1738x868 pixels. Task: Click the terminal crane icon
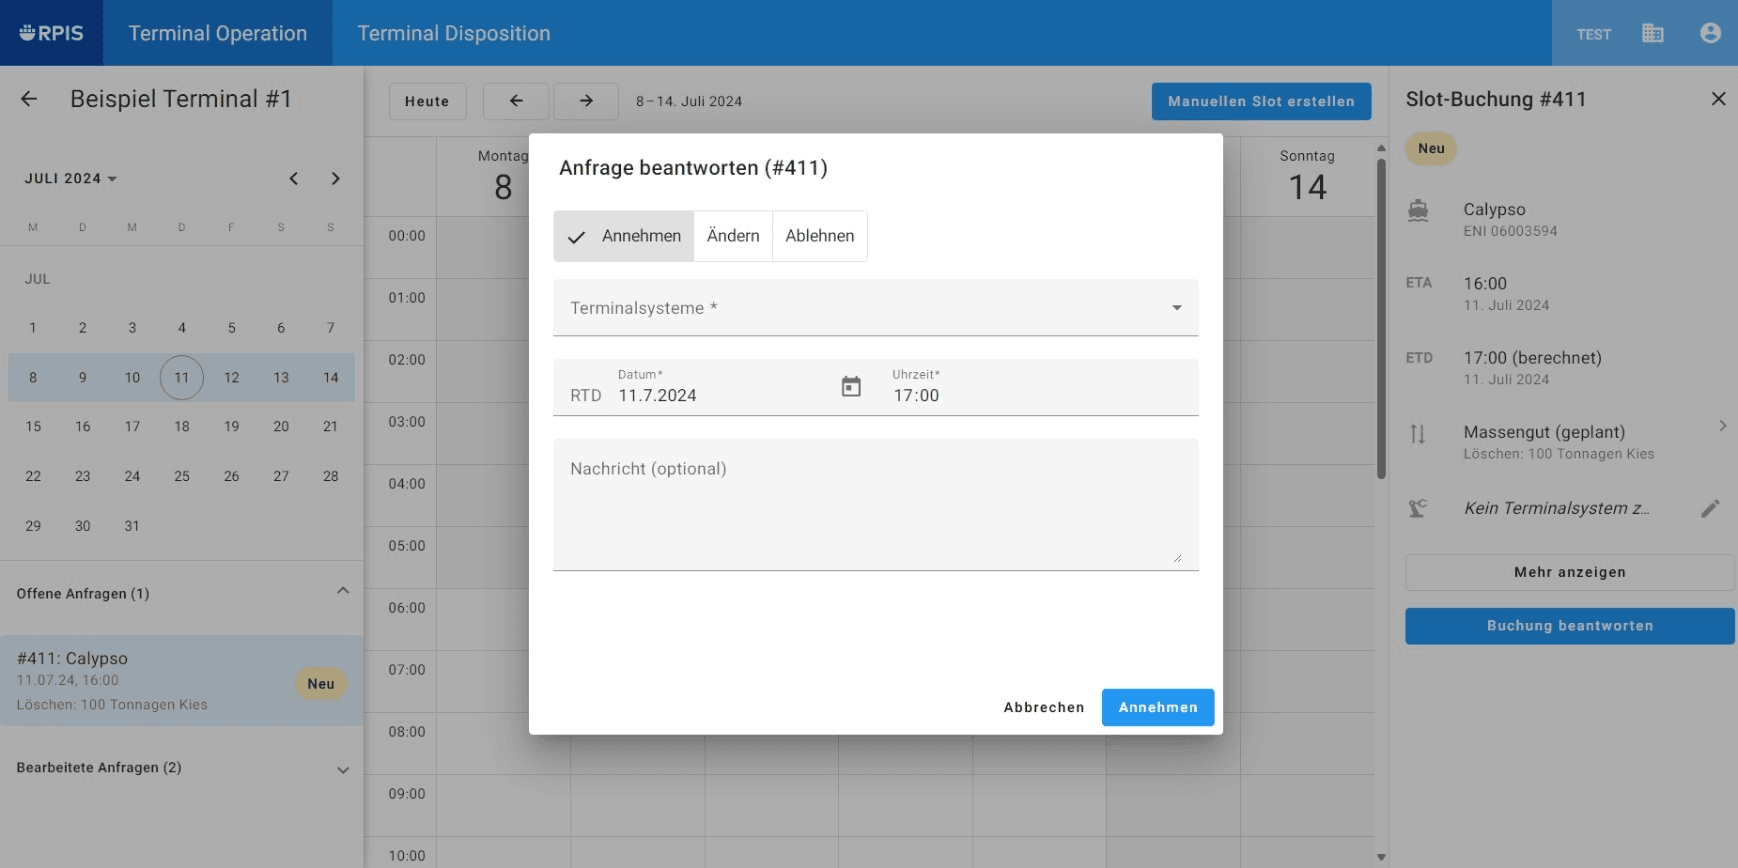point(1418,508)
